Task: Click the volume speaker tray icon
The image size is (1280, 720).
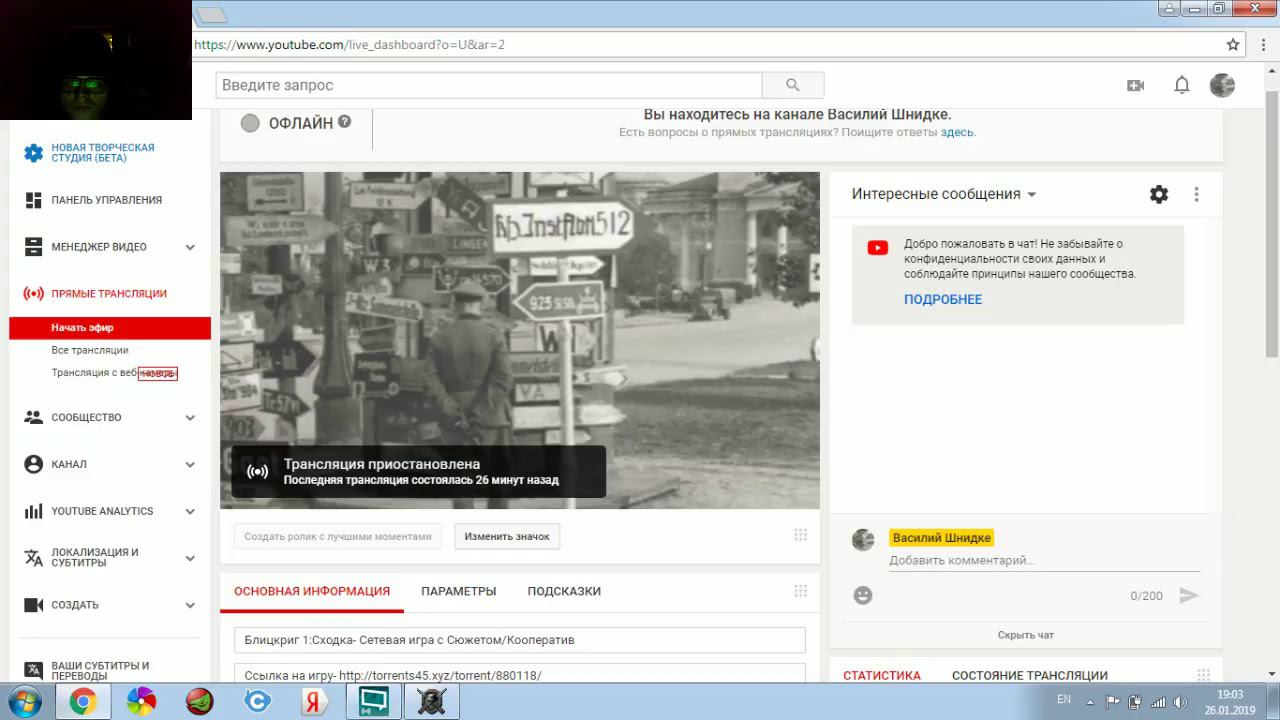Action: coord(1180,702)
